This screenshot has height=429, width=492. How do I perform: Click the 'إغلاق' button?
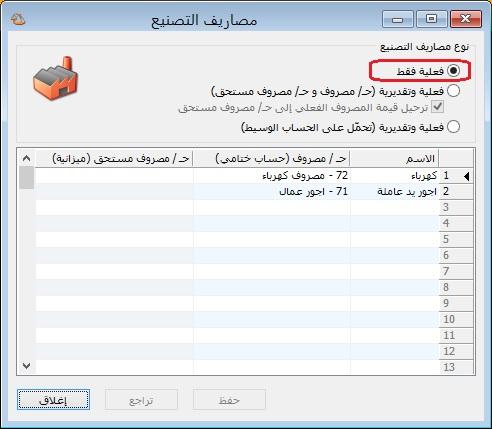point(53,400)
